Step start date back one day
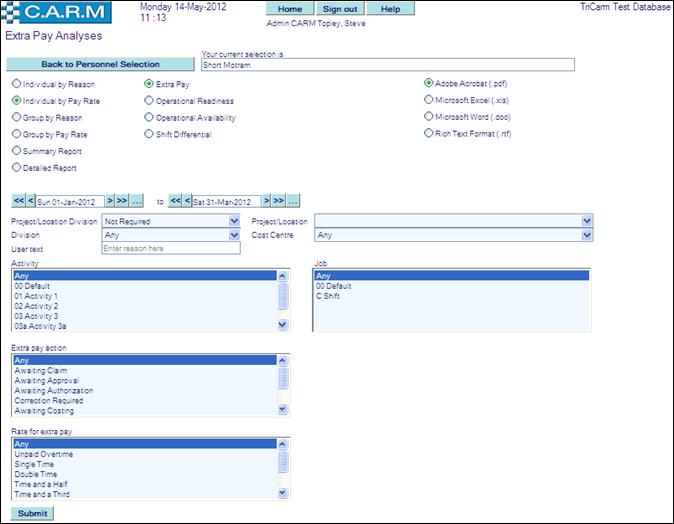 30,201
